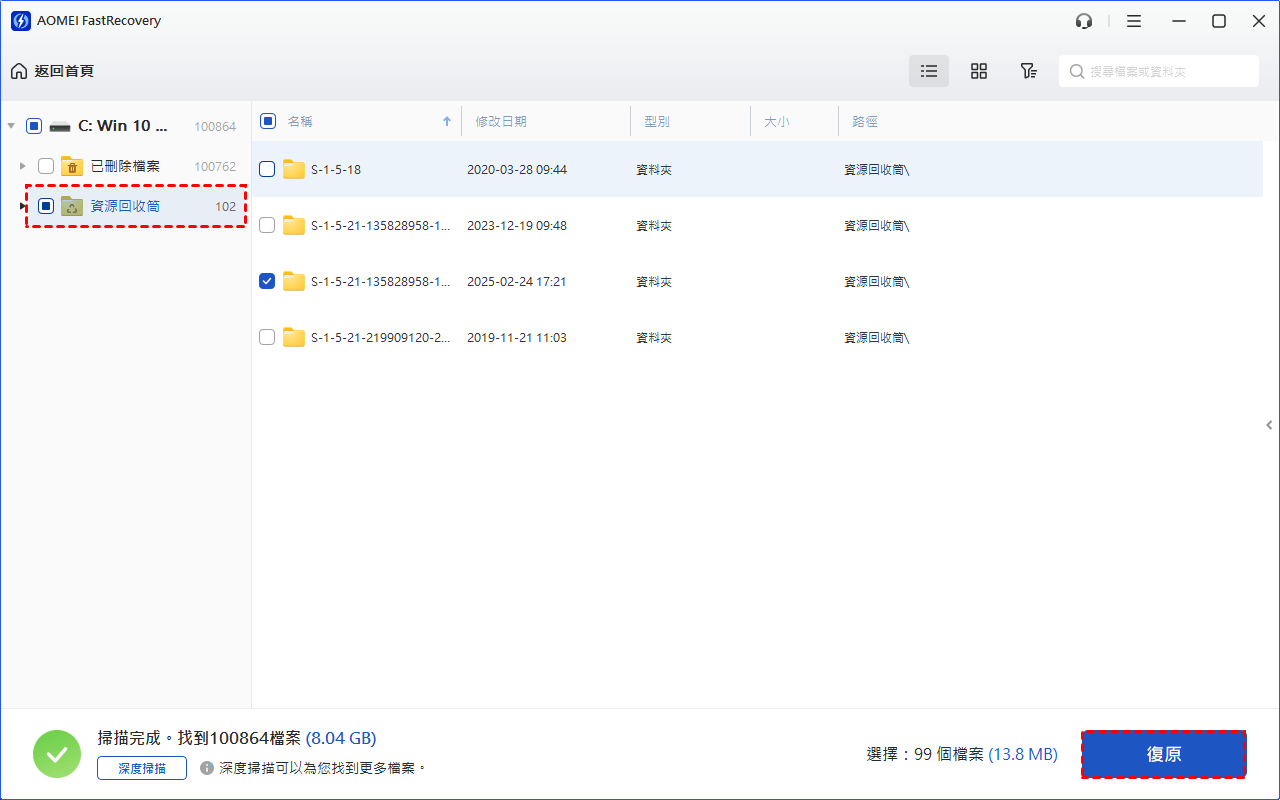Screen dimensions: 1280x800
Task: Toggle the 資源回收筒 checkbox
Action: 46,206
